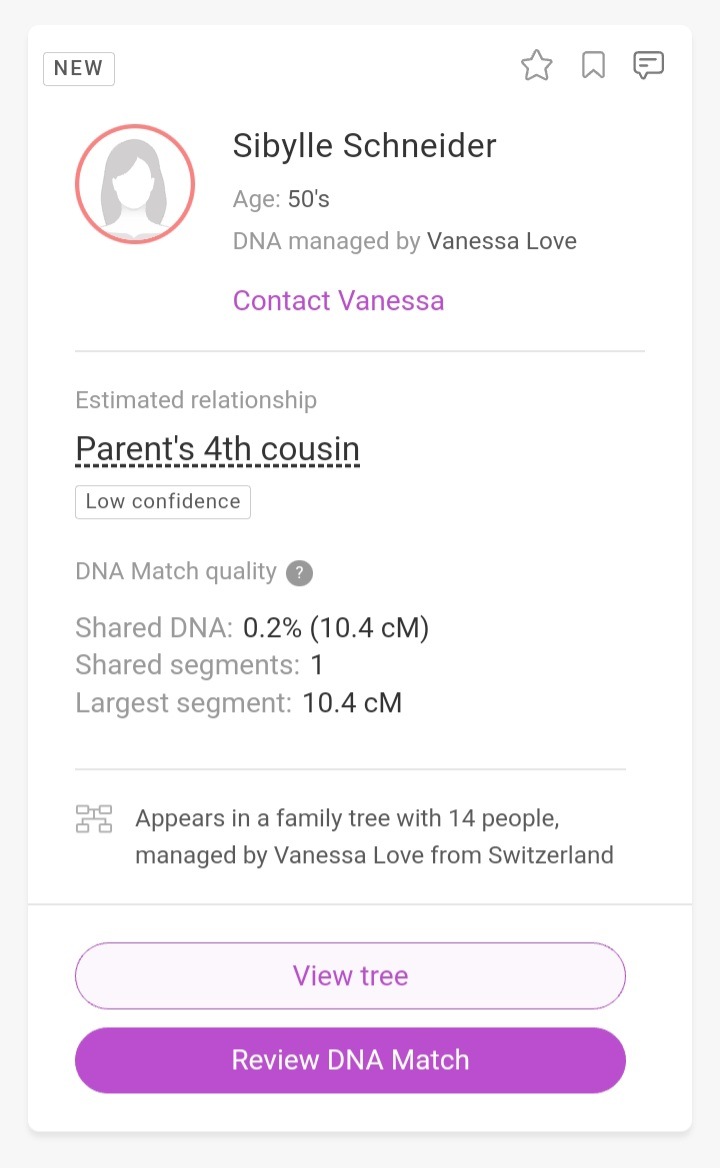Viewport: 720px width, 1168px height.
Task: Click the Low confidence tag
Action: 163,502
